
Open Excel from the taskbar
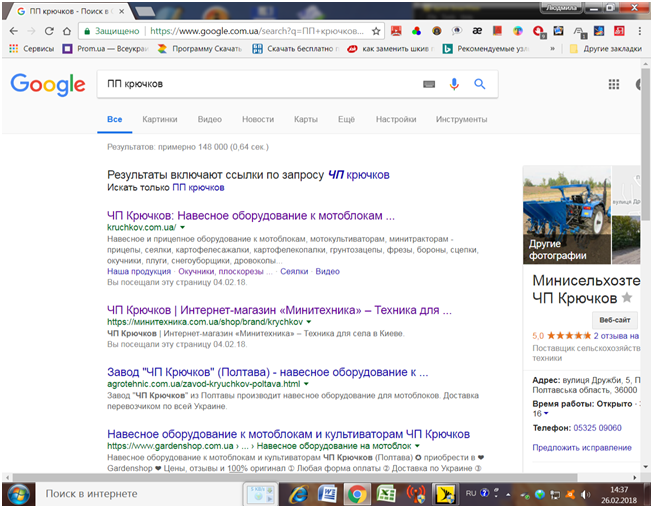[x=386, y=494]
